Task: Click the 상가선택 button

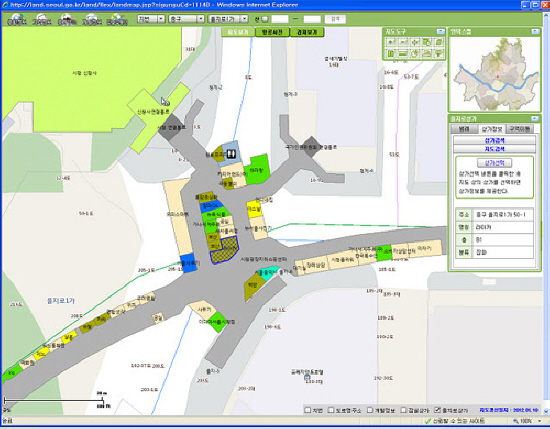Action: [x=494, y=163]
